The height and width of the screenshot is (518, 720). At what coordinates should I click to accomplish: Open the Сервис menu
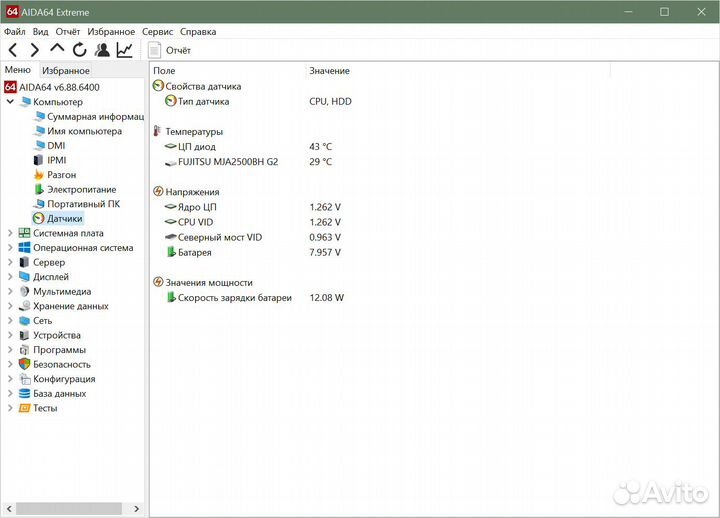pos(157,32)
